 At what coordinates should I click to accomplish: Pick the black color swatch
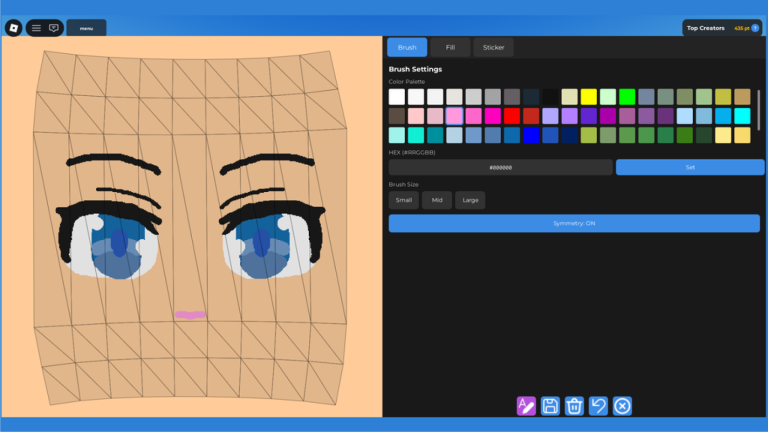(551, 97)
